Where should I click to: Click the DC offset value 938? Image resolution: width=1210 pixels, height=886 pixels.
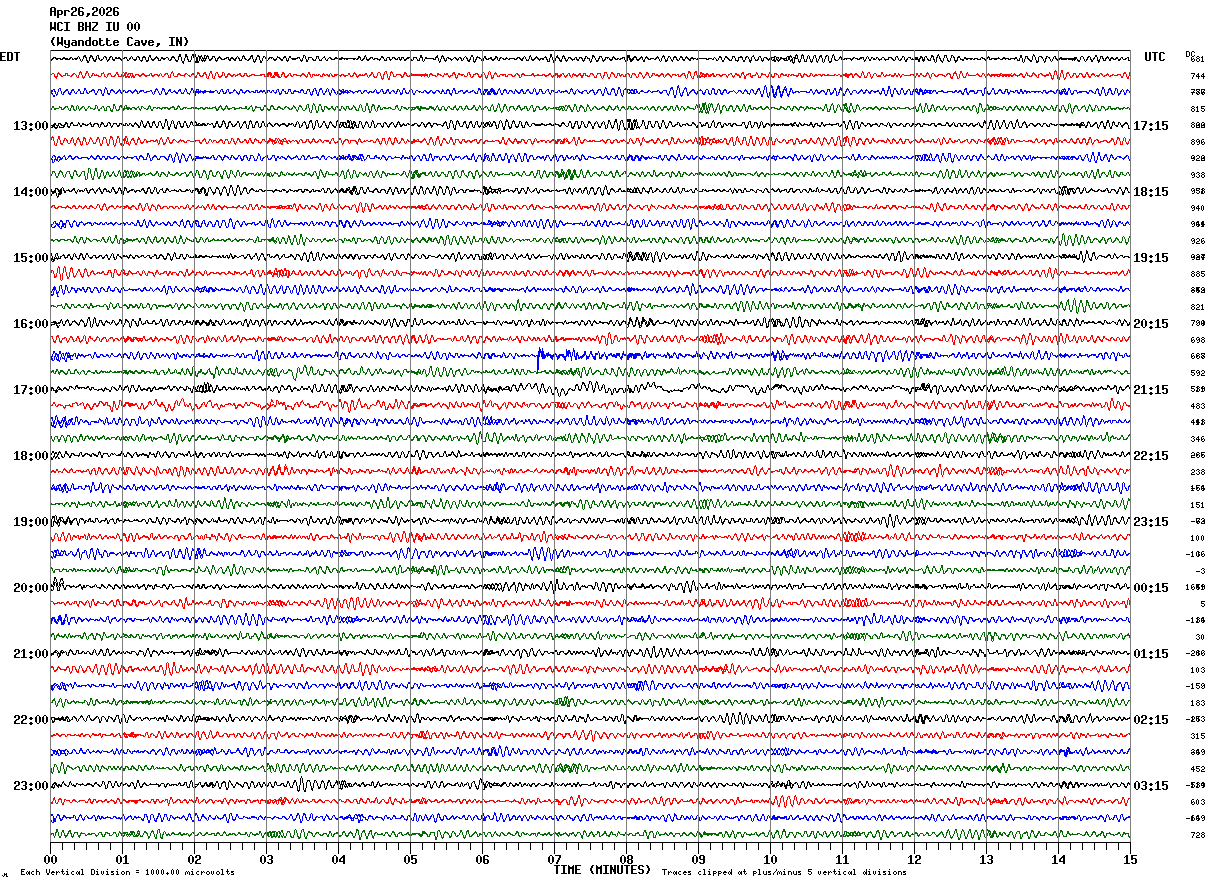pyautogui.click(x=1197, y=175)
